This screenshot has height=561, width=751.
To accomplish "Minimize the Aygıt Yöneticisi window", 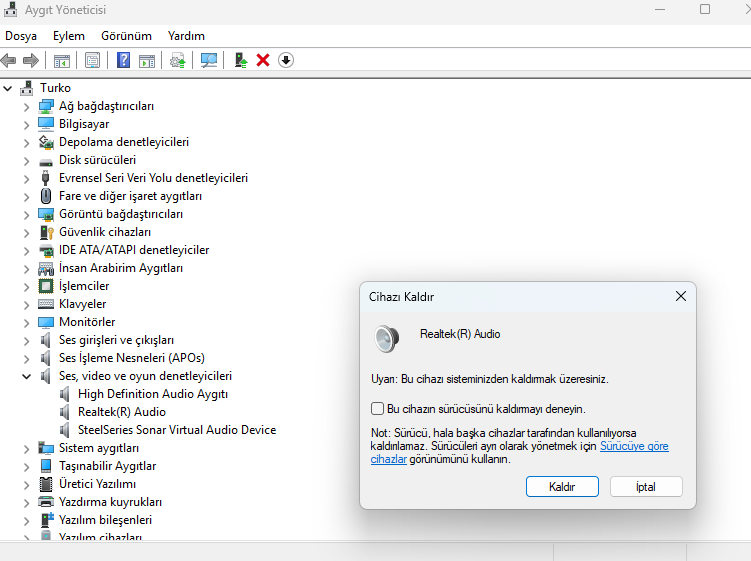I will click(x=660, y=10).
